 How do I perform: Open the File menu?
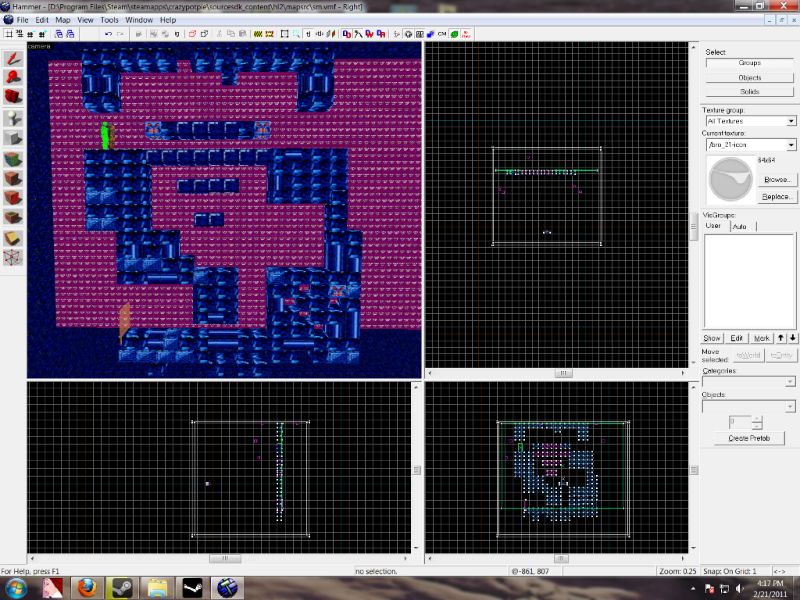[22, 20]
